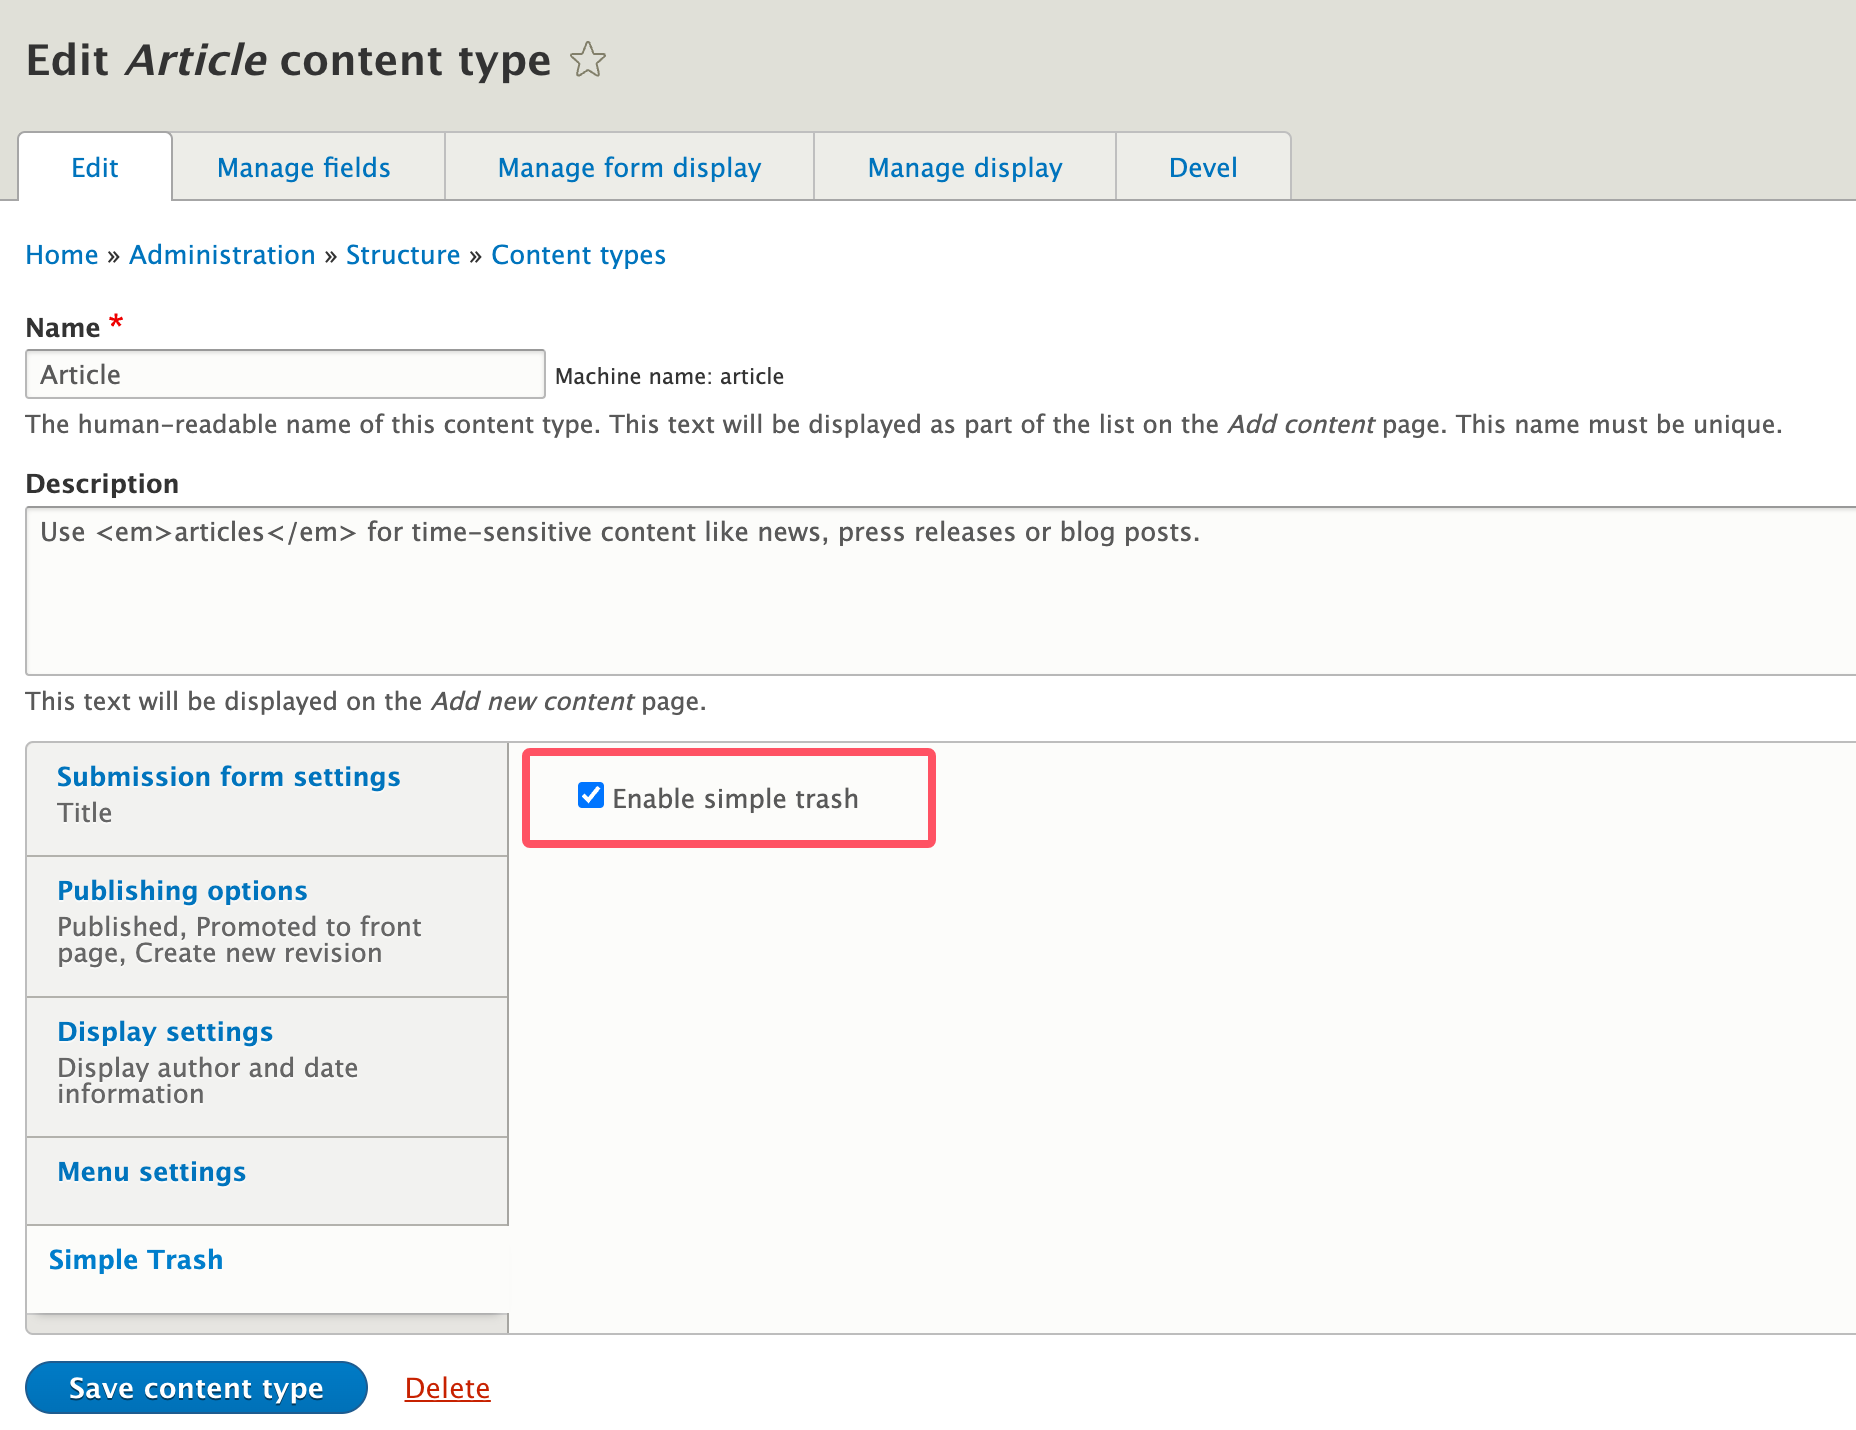
Task: Enable simple trash checkbox
Action: point(590,795)
